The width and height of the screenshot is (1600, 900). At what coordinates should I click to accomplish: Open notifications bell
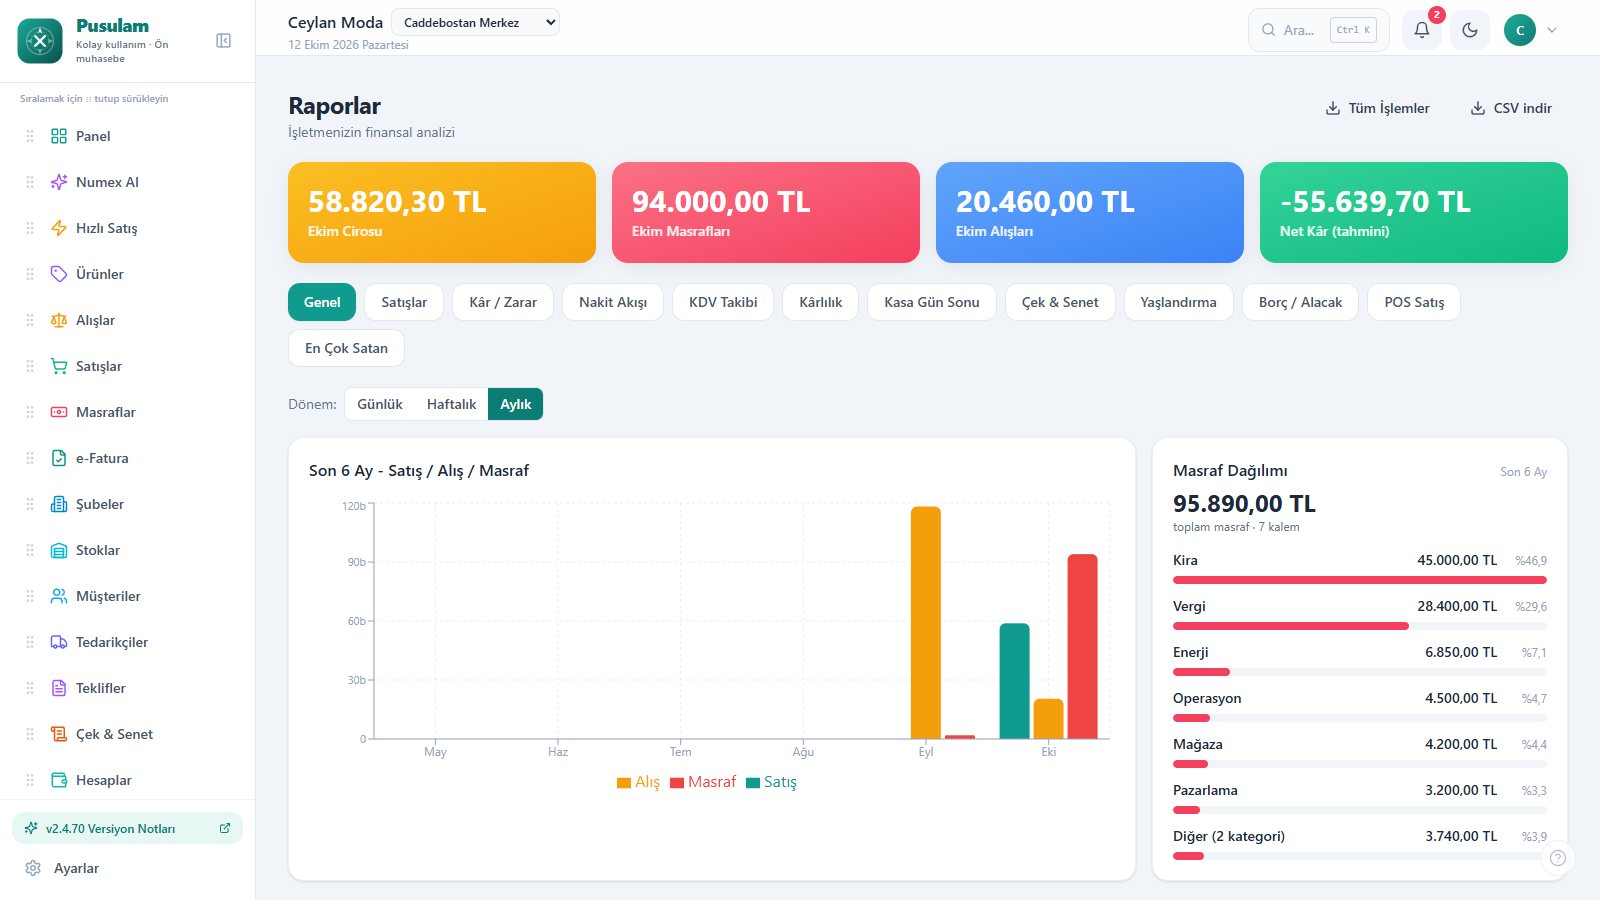point(1422,30)
